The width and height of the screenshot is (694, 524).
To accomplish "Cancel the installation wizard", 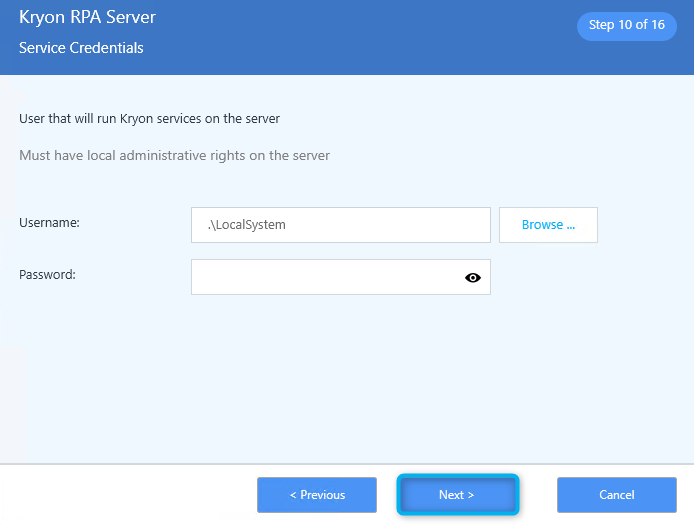I will point(617,495).
